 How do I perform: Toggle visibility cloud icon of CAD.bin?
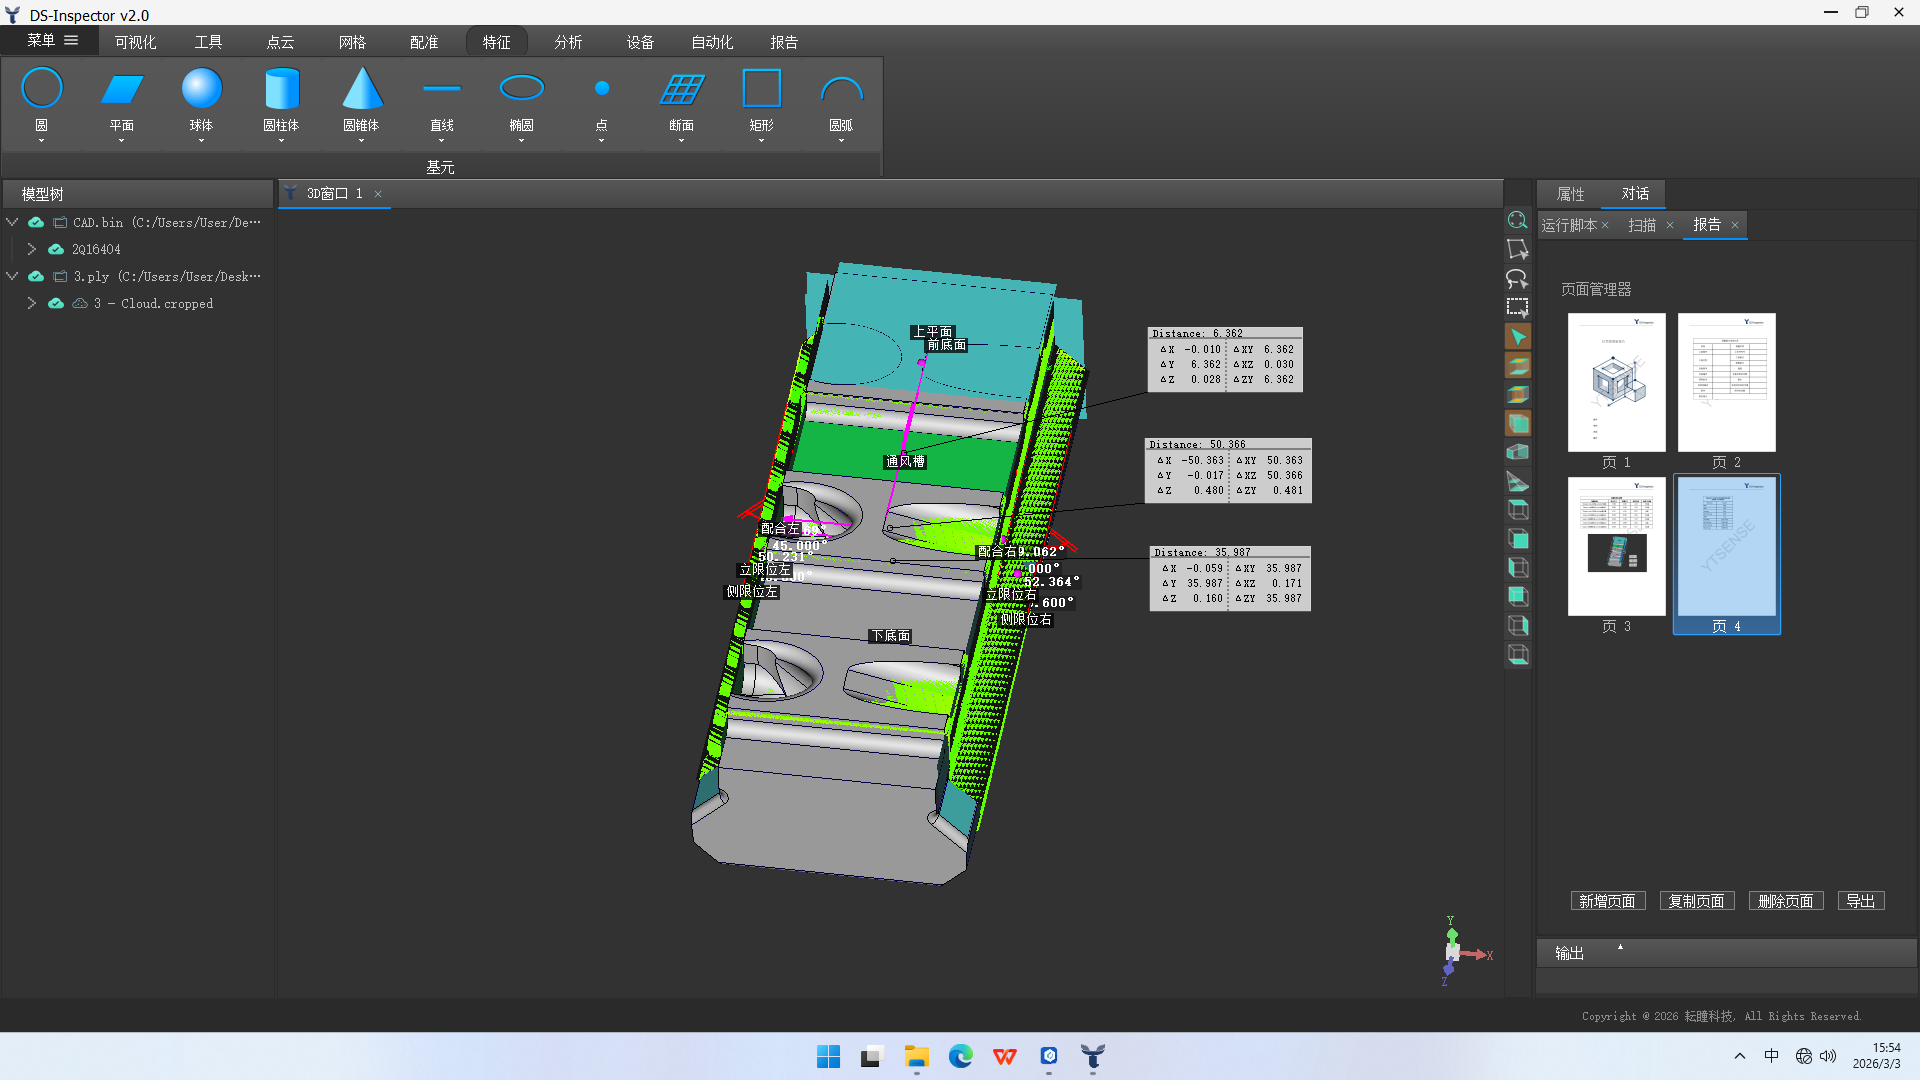click(x=36, y=222)
